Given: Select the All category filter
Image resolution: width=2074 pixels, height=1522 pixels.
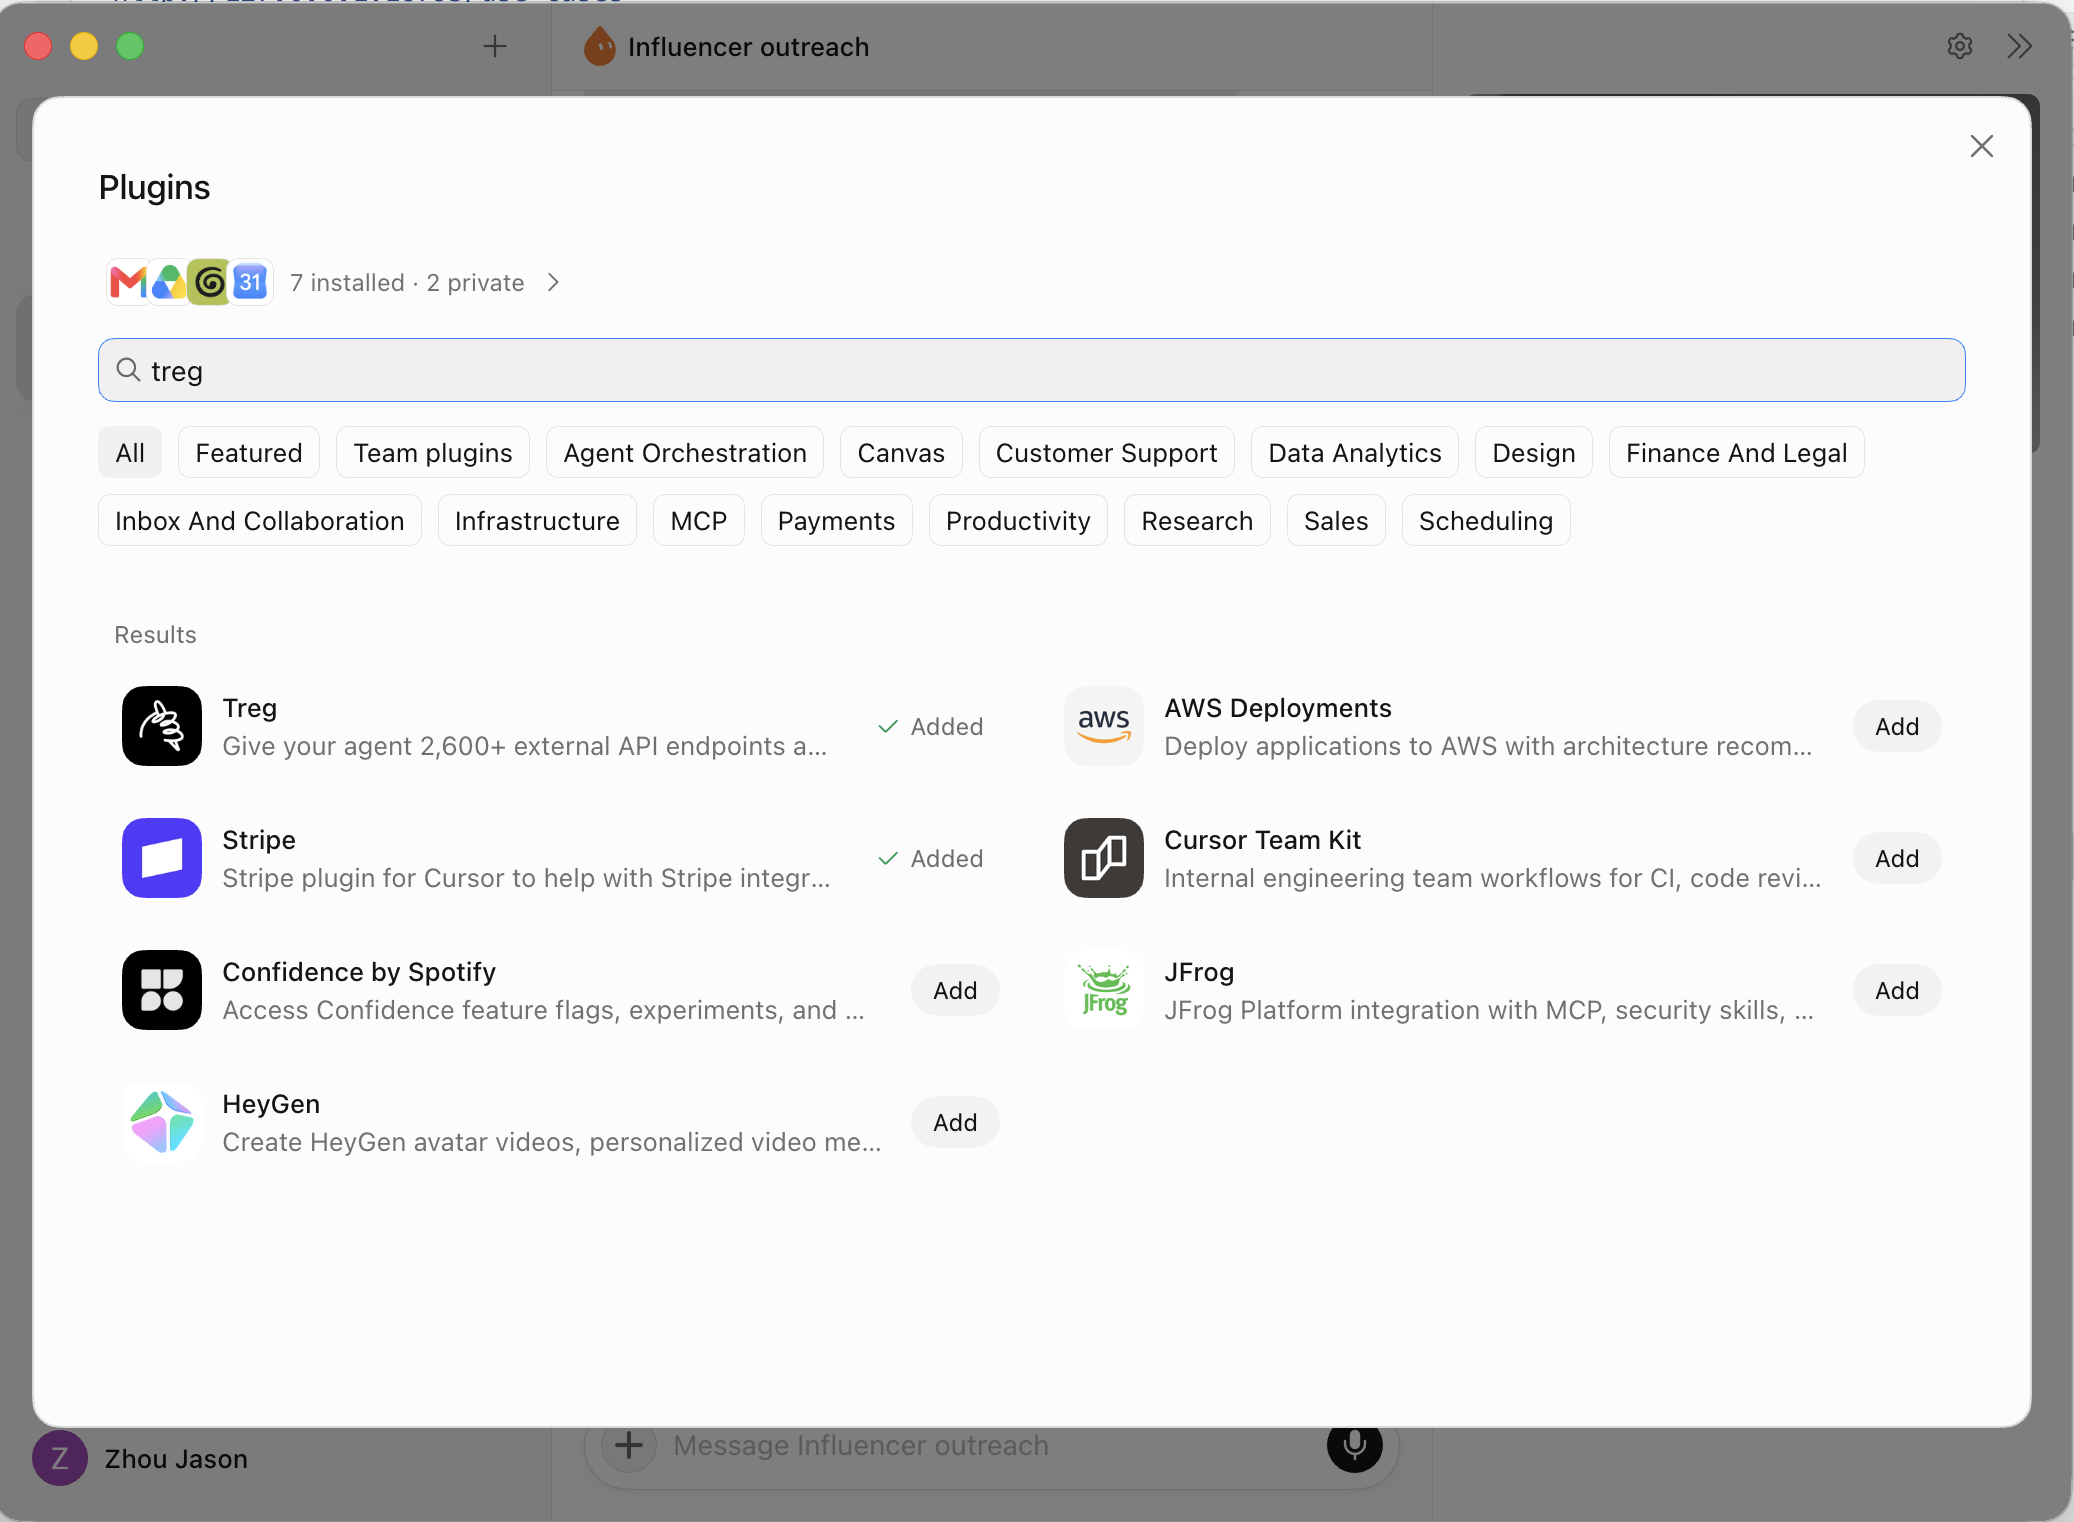Looking at the screenshot, I should [x=130, y=453].
